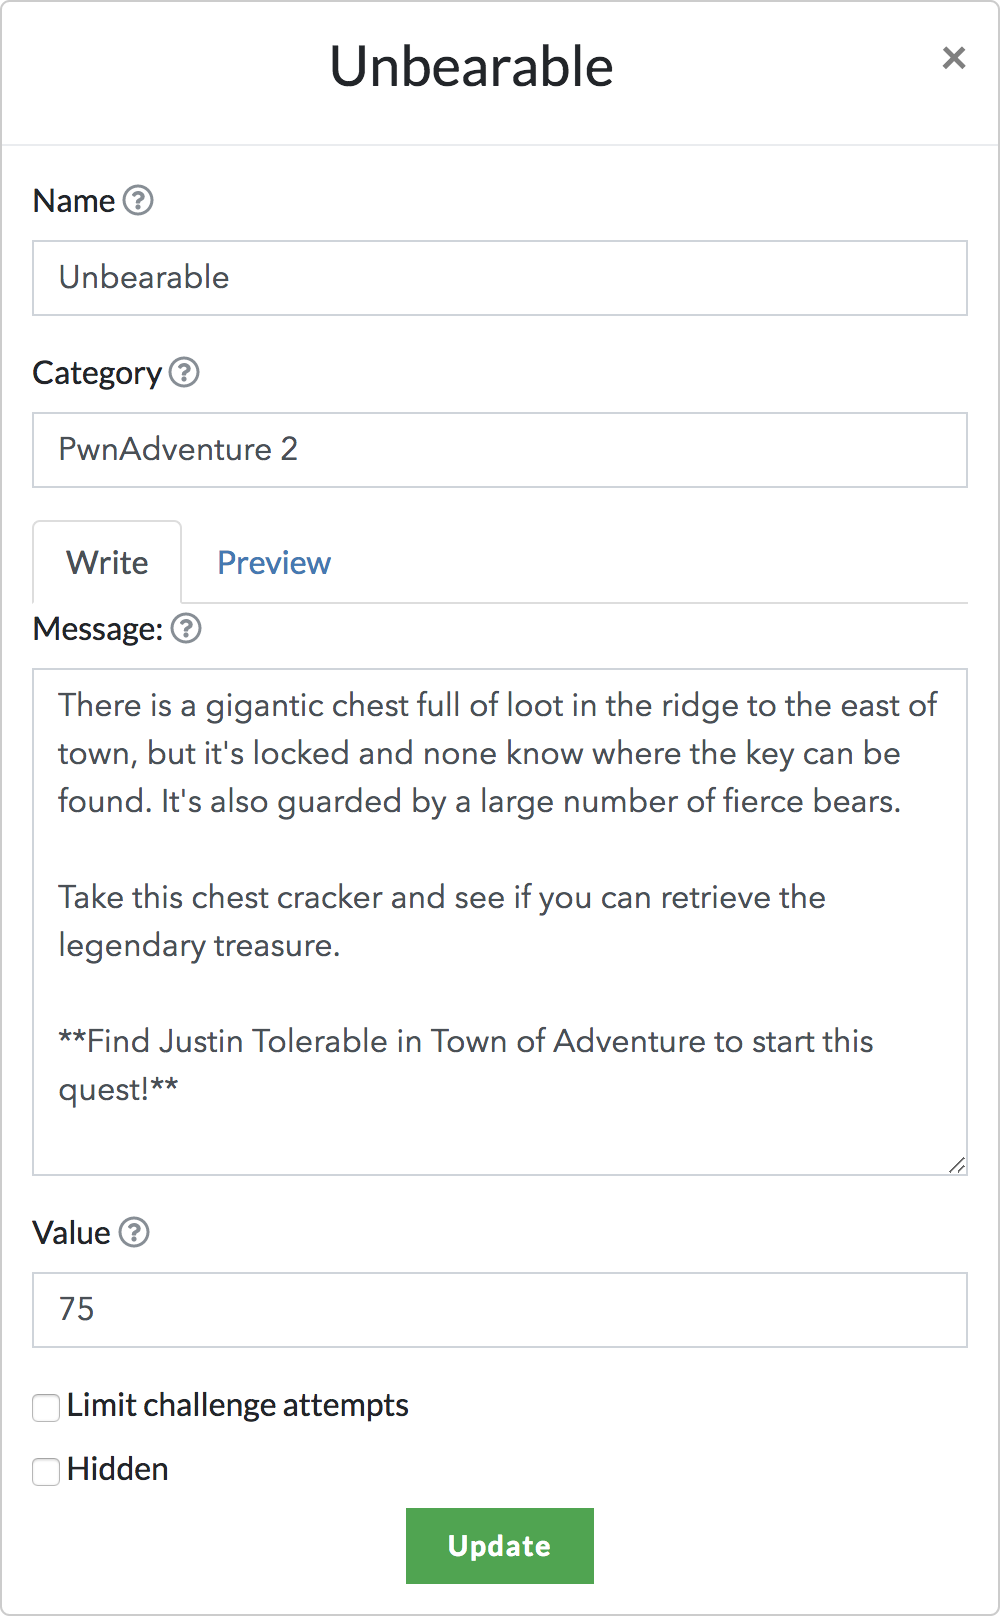Toggle the Hidden checkbox
Viewport: 1000px width, 1616px height.
[x=46, y=1472]
